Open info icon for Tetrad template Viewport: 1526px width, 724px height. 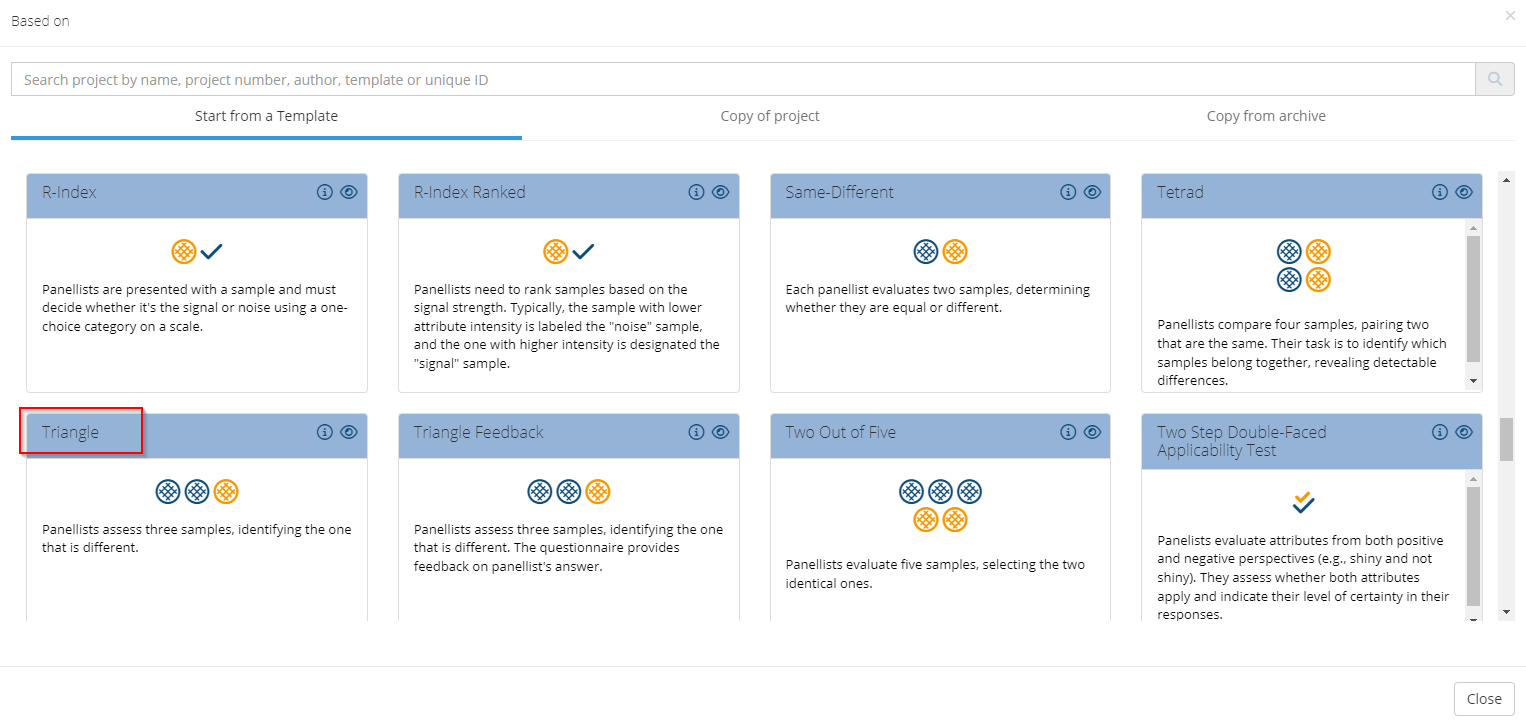pos(1439,192)
